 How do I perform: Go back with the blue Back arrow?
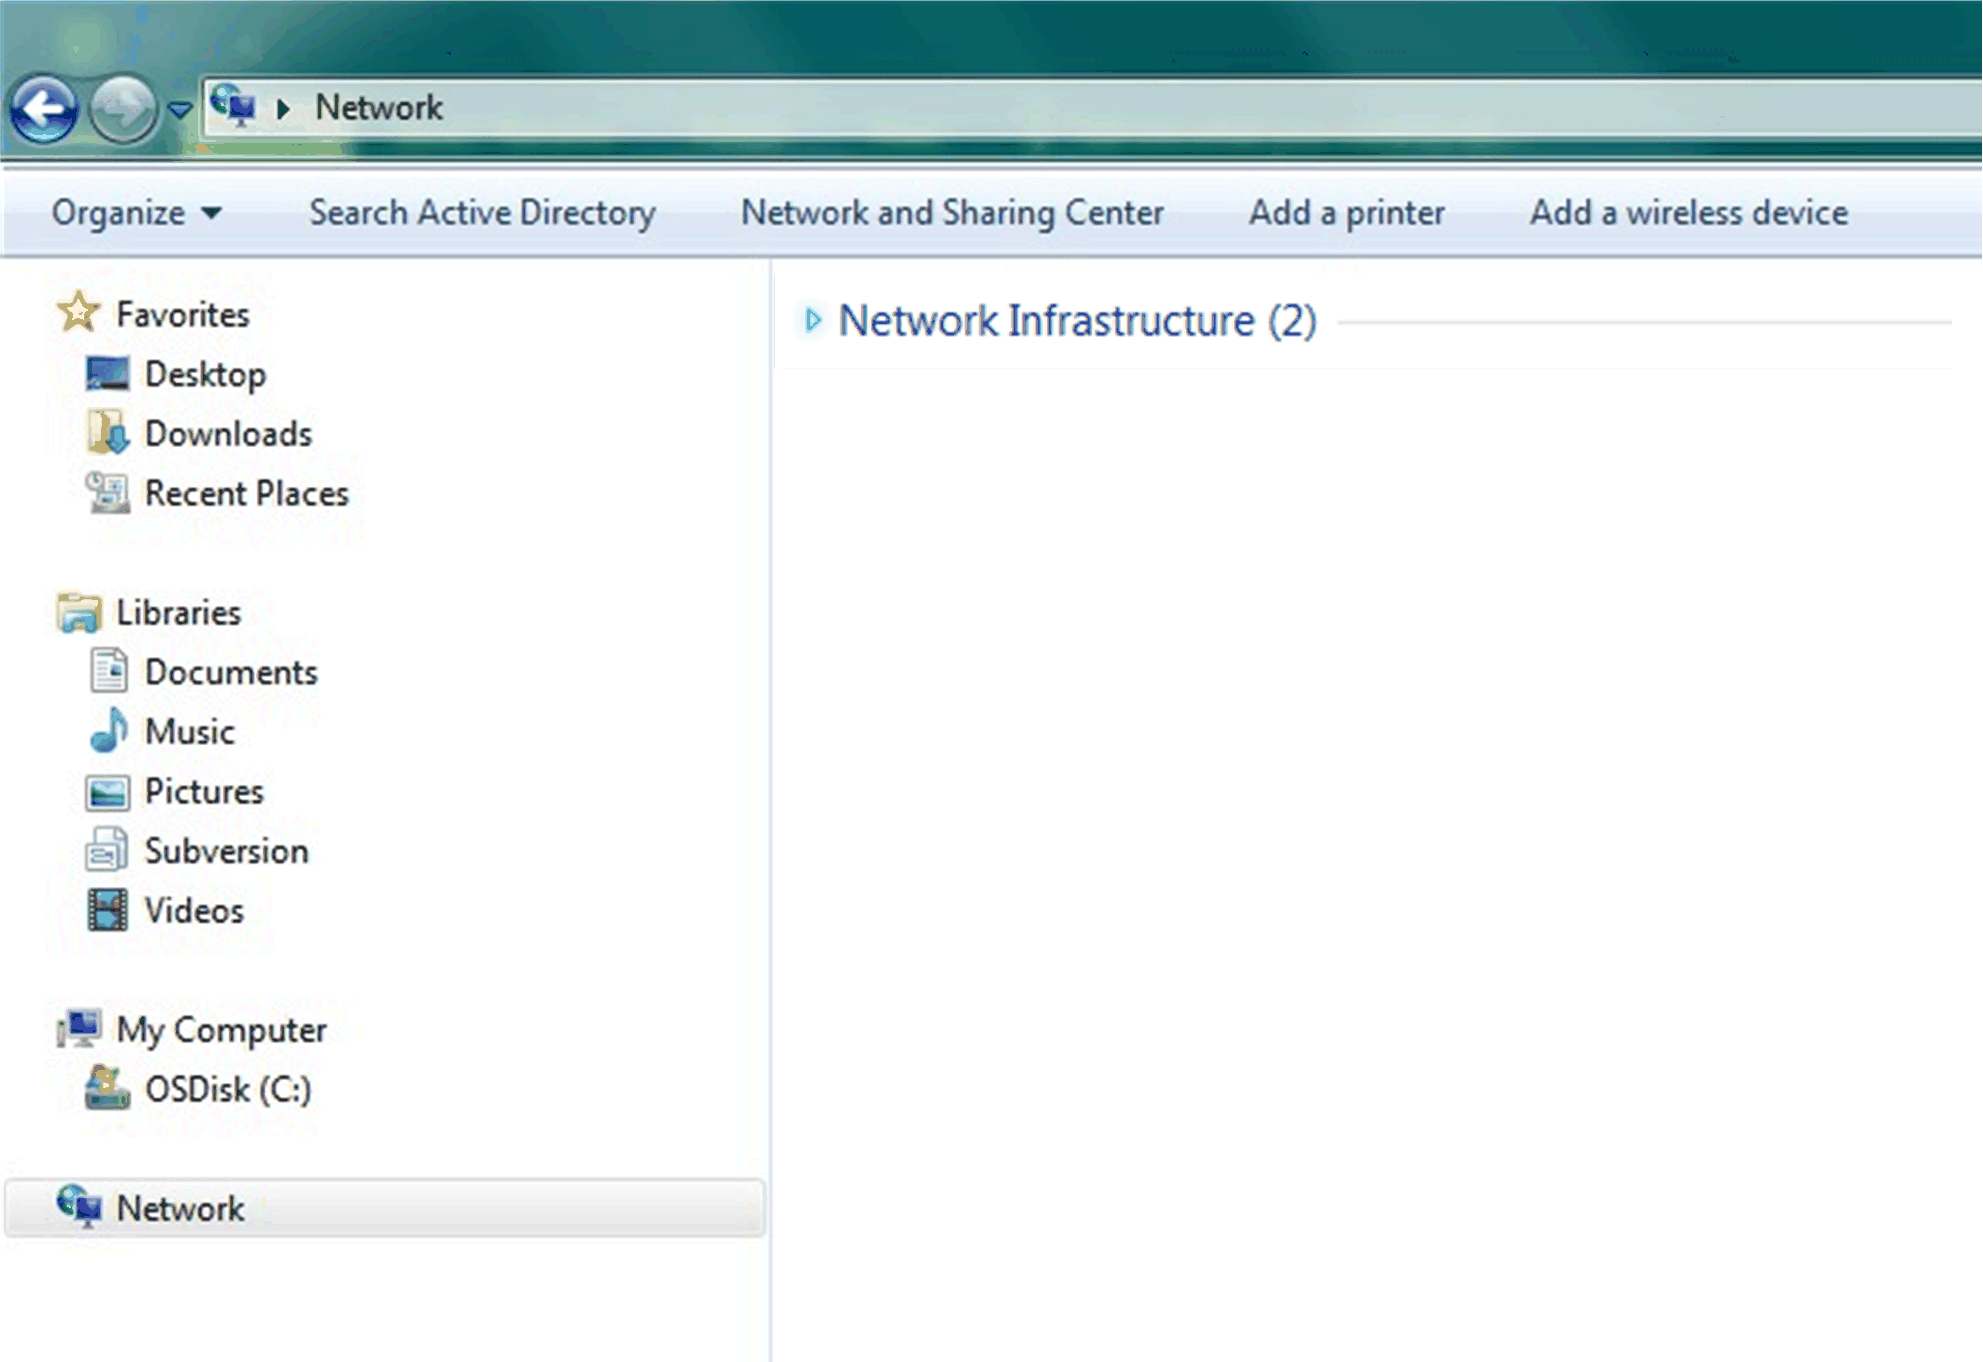pyautogui.click(x=43, y=108)
